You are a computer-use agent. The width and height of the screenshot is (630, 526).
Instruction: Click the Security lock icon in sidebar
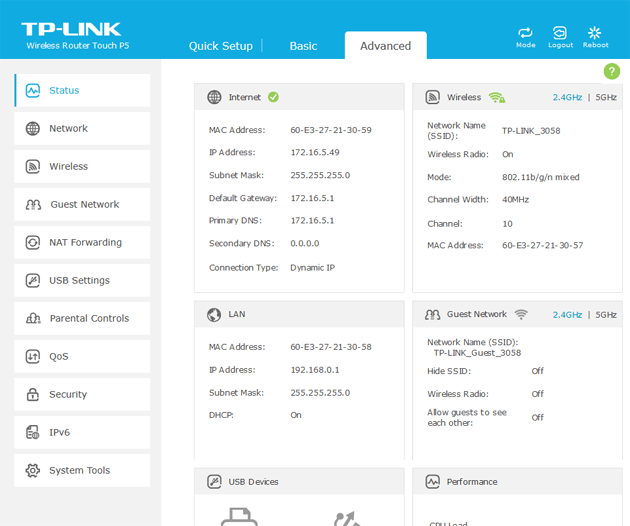coord(33,394)
